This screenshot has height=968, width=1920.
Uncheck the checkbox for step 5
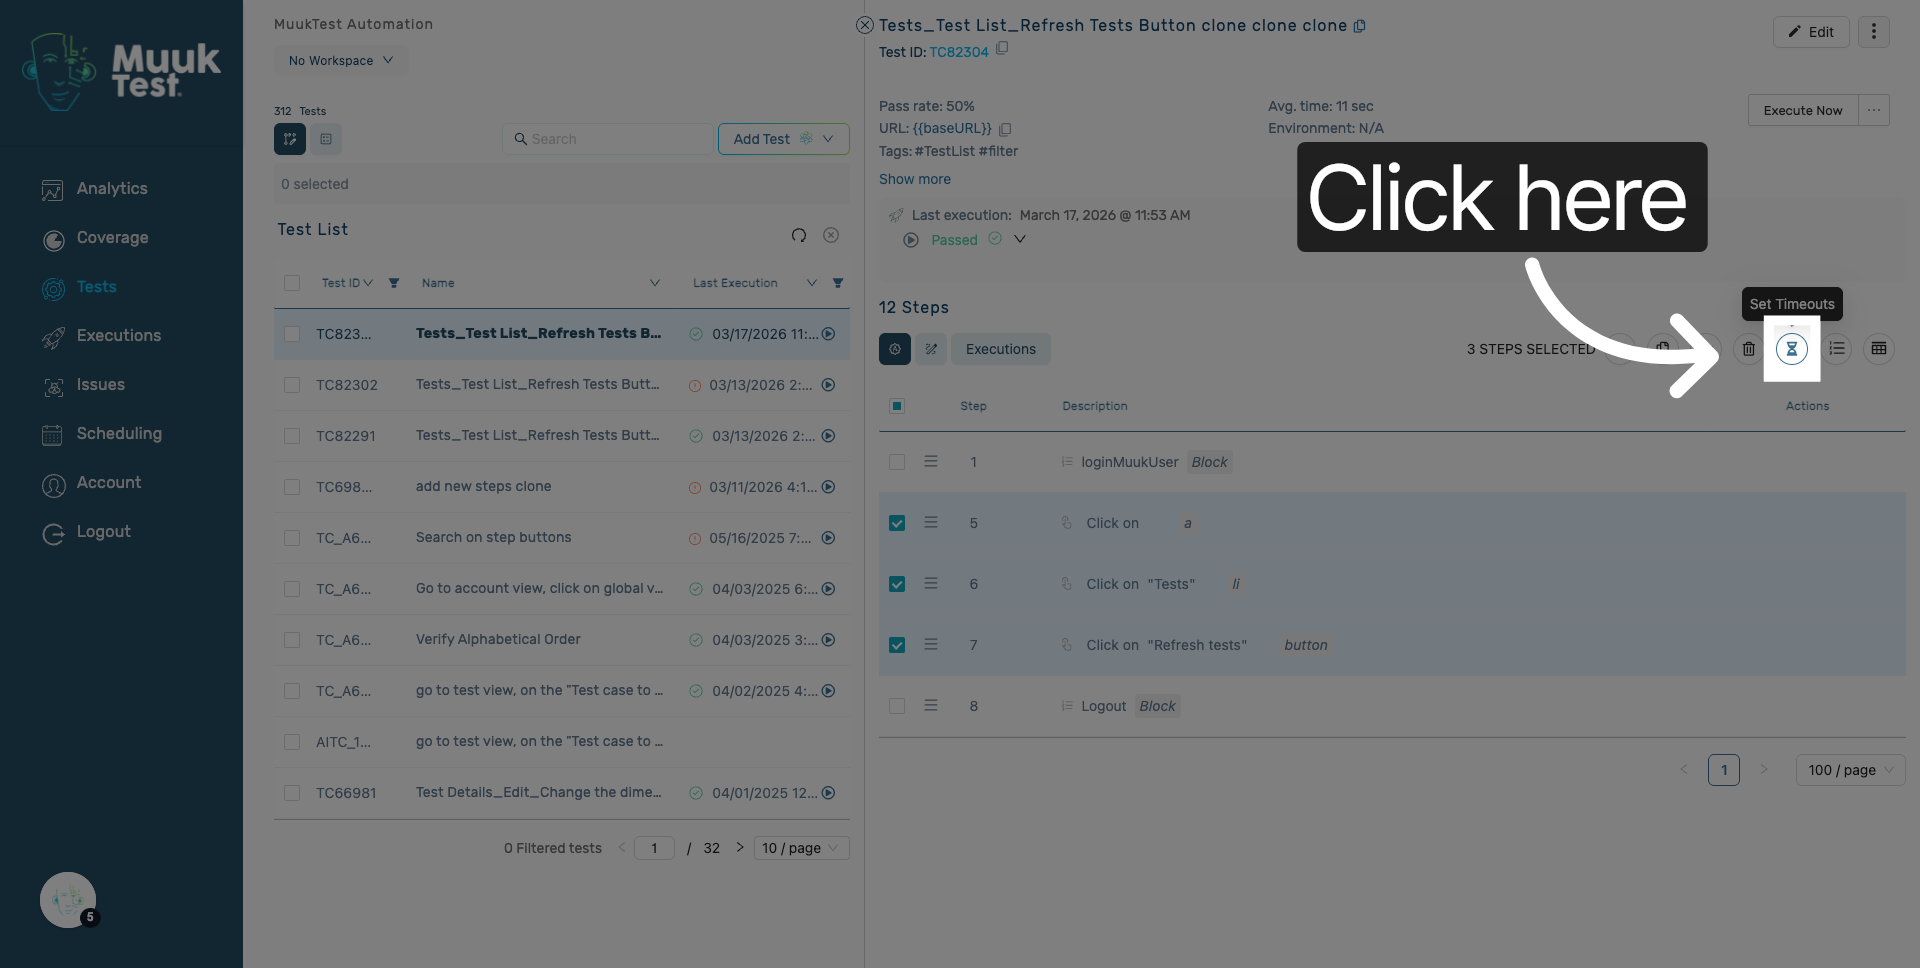(897, 523)
